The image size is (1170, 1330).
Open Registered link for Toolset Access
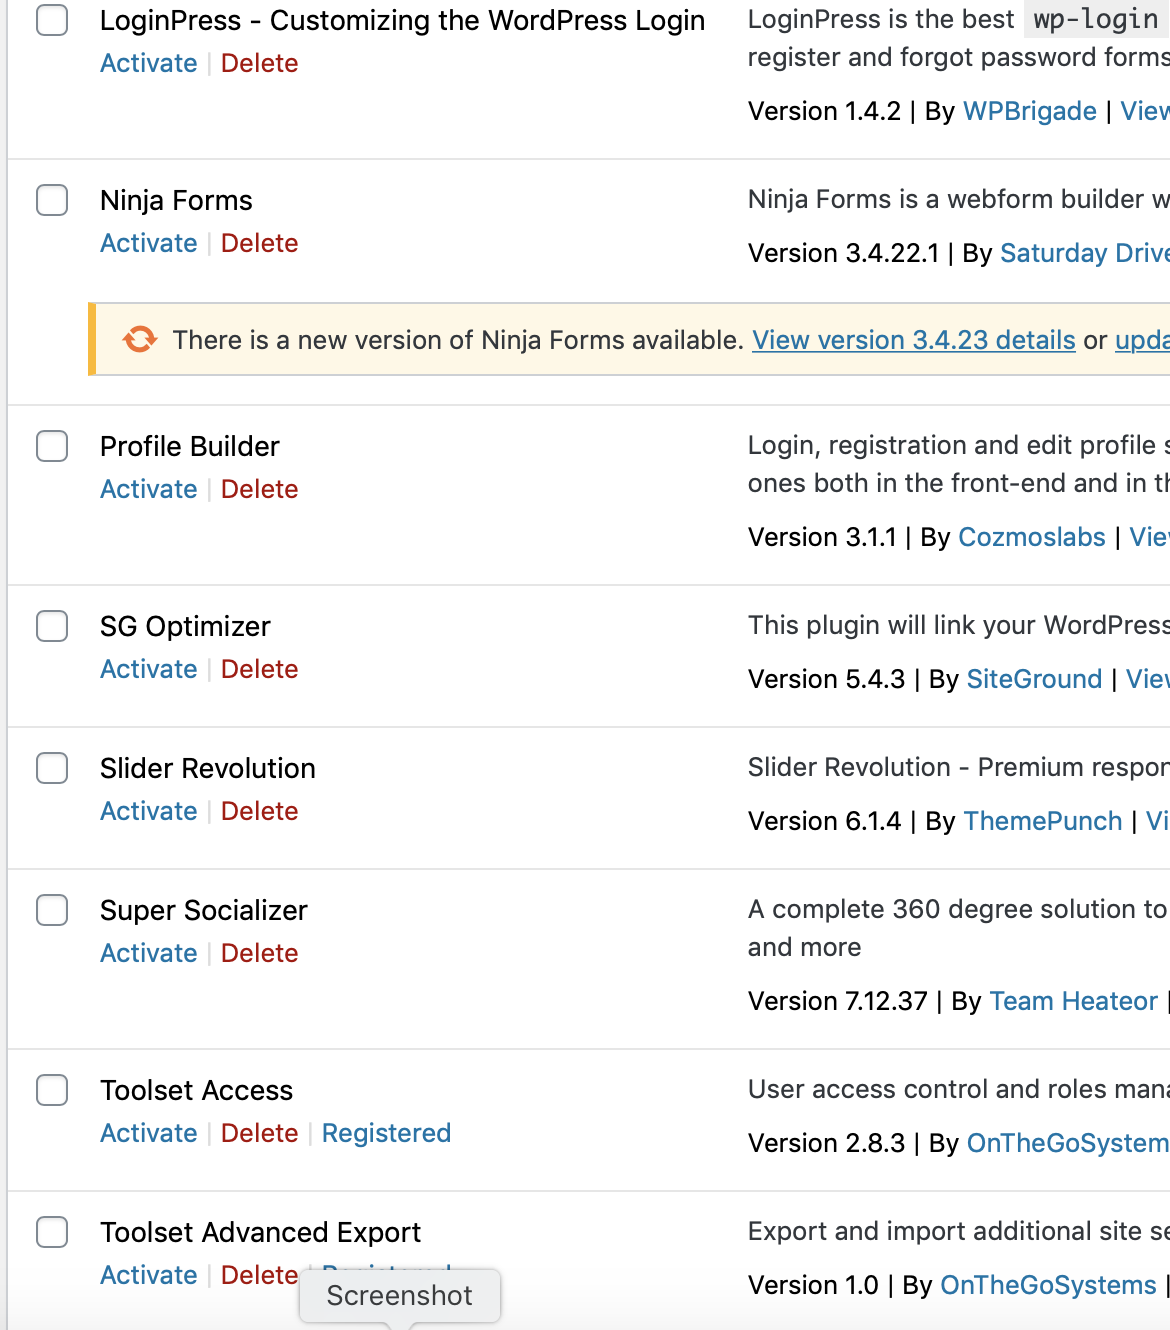(x=387, y=1133)
